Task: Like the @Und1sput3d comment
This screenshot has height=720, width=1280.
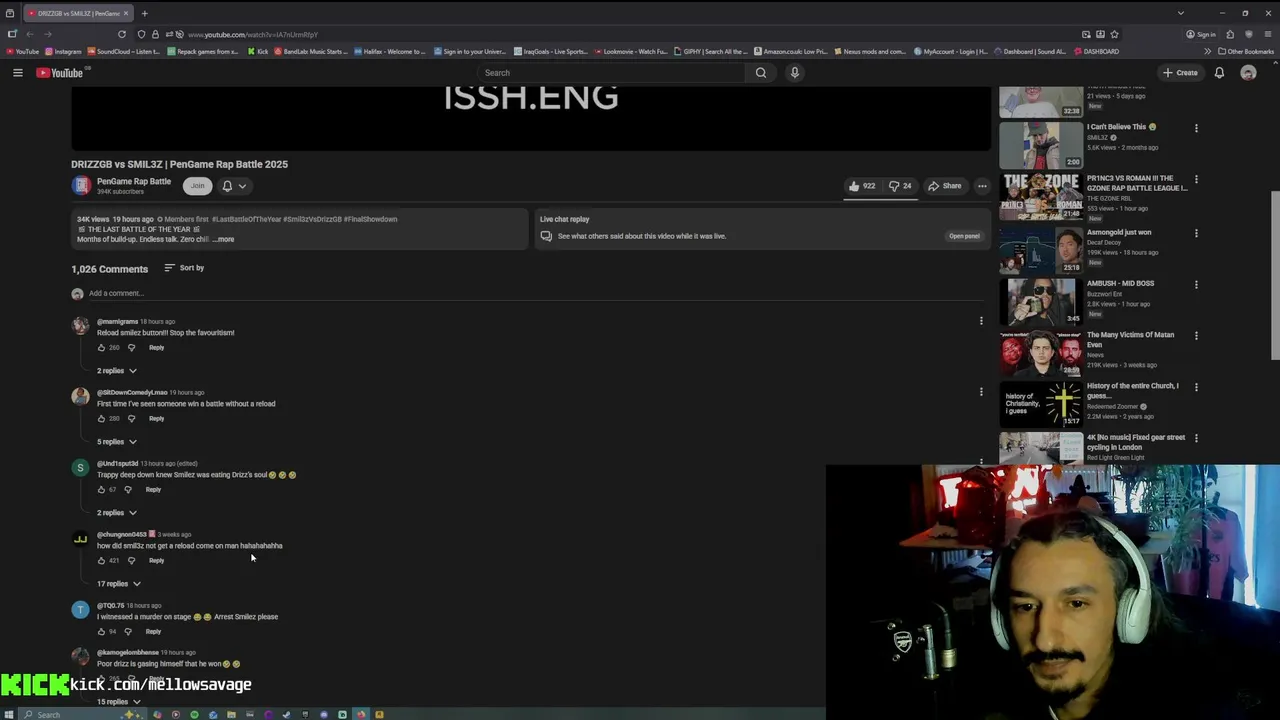Action: tap(101, 490)
